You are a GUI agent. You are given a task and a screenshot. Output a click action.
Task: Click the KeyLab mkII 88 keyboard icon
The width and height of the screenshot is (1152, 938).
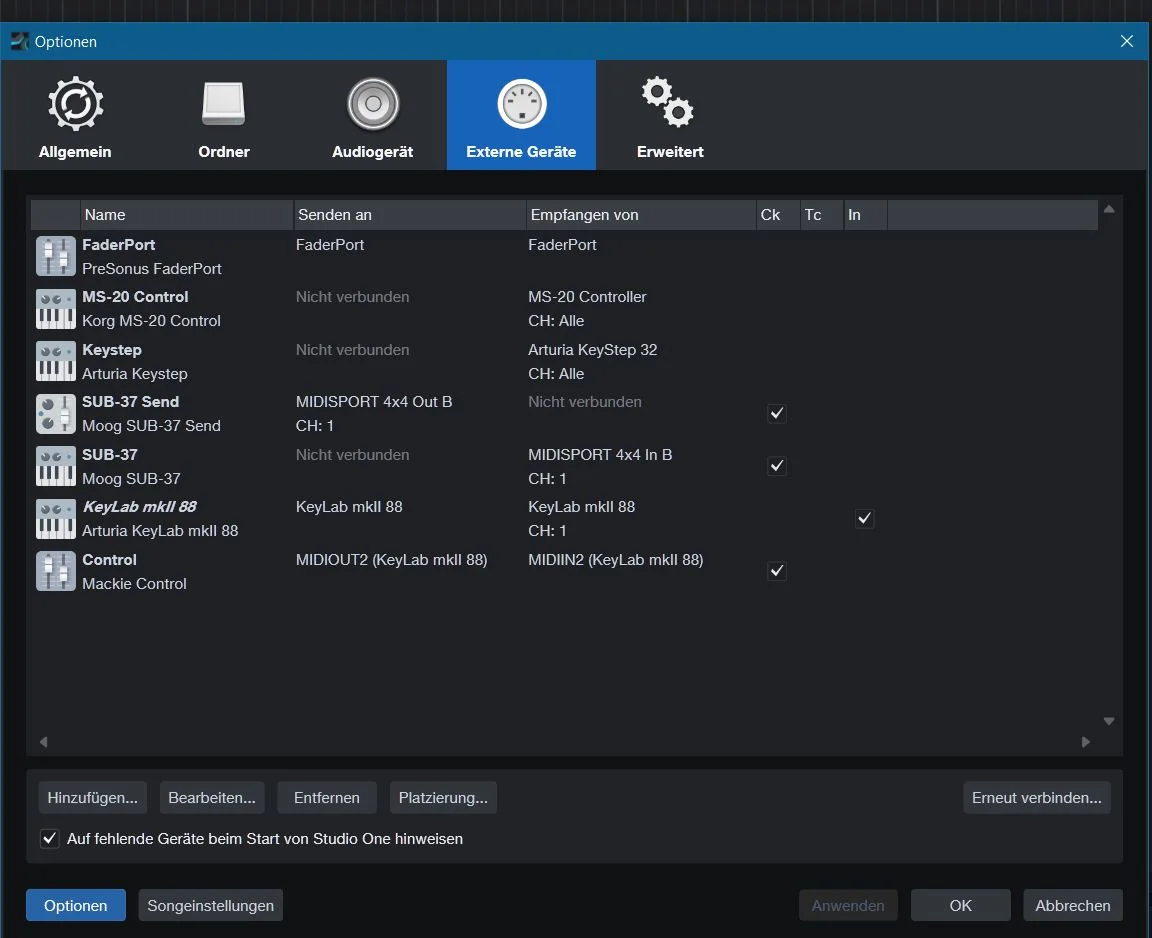(x=56, y=519)
